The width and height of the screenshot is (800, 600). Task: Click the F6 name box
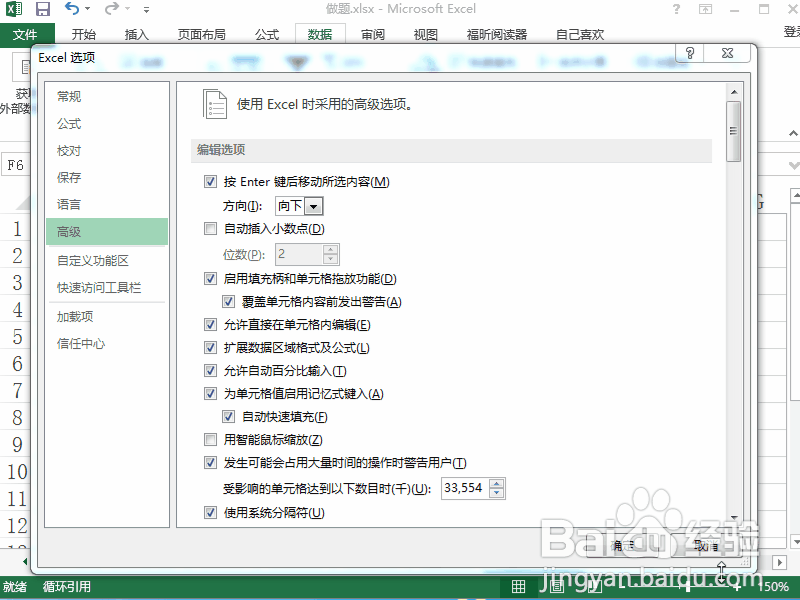coord(16,165)
